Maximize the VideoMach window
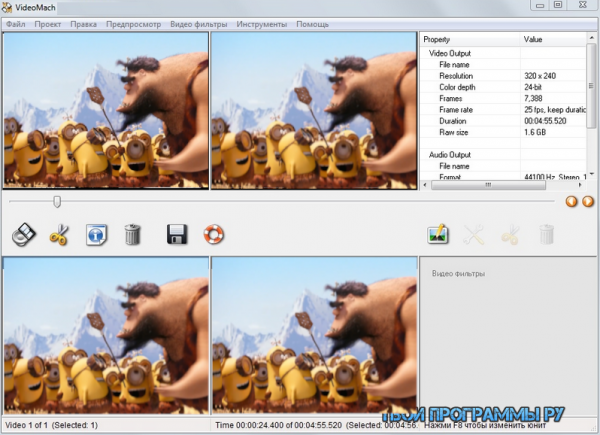The image size is (600, 435). click(558, 5)
